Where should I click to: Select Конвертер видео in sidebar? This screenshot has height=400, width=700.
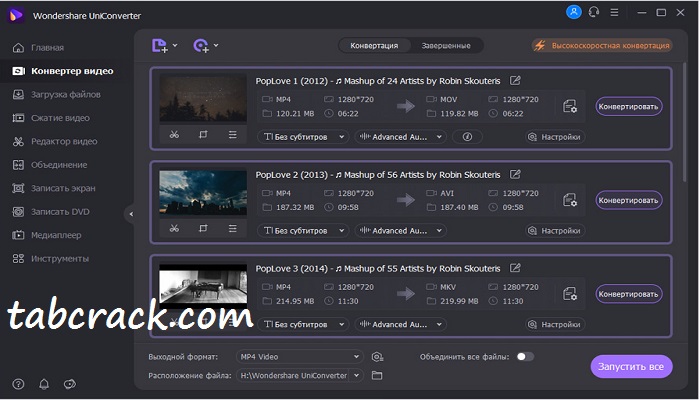[63, 71]
